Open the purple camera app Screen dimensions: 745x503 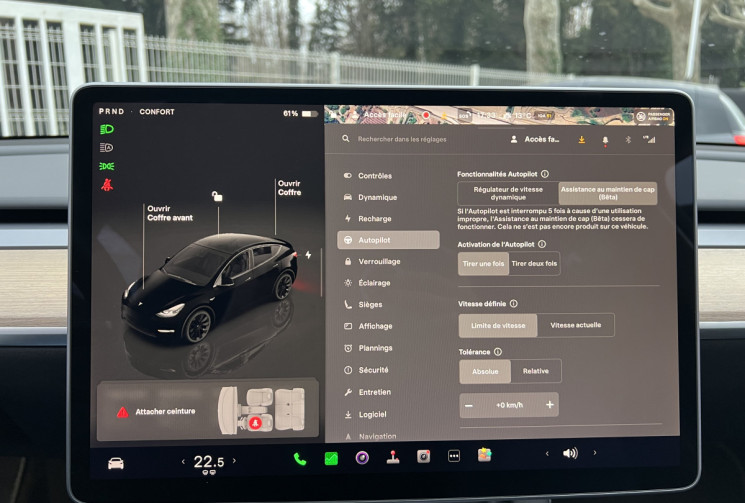[362, 458]
